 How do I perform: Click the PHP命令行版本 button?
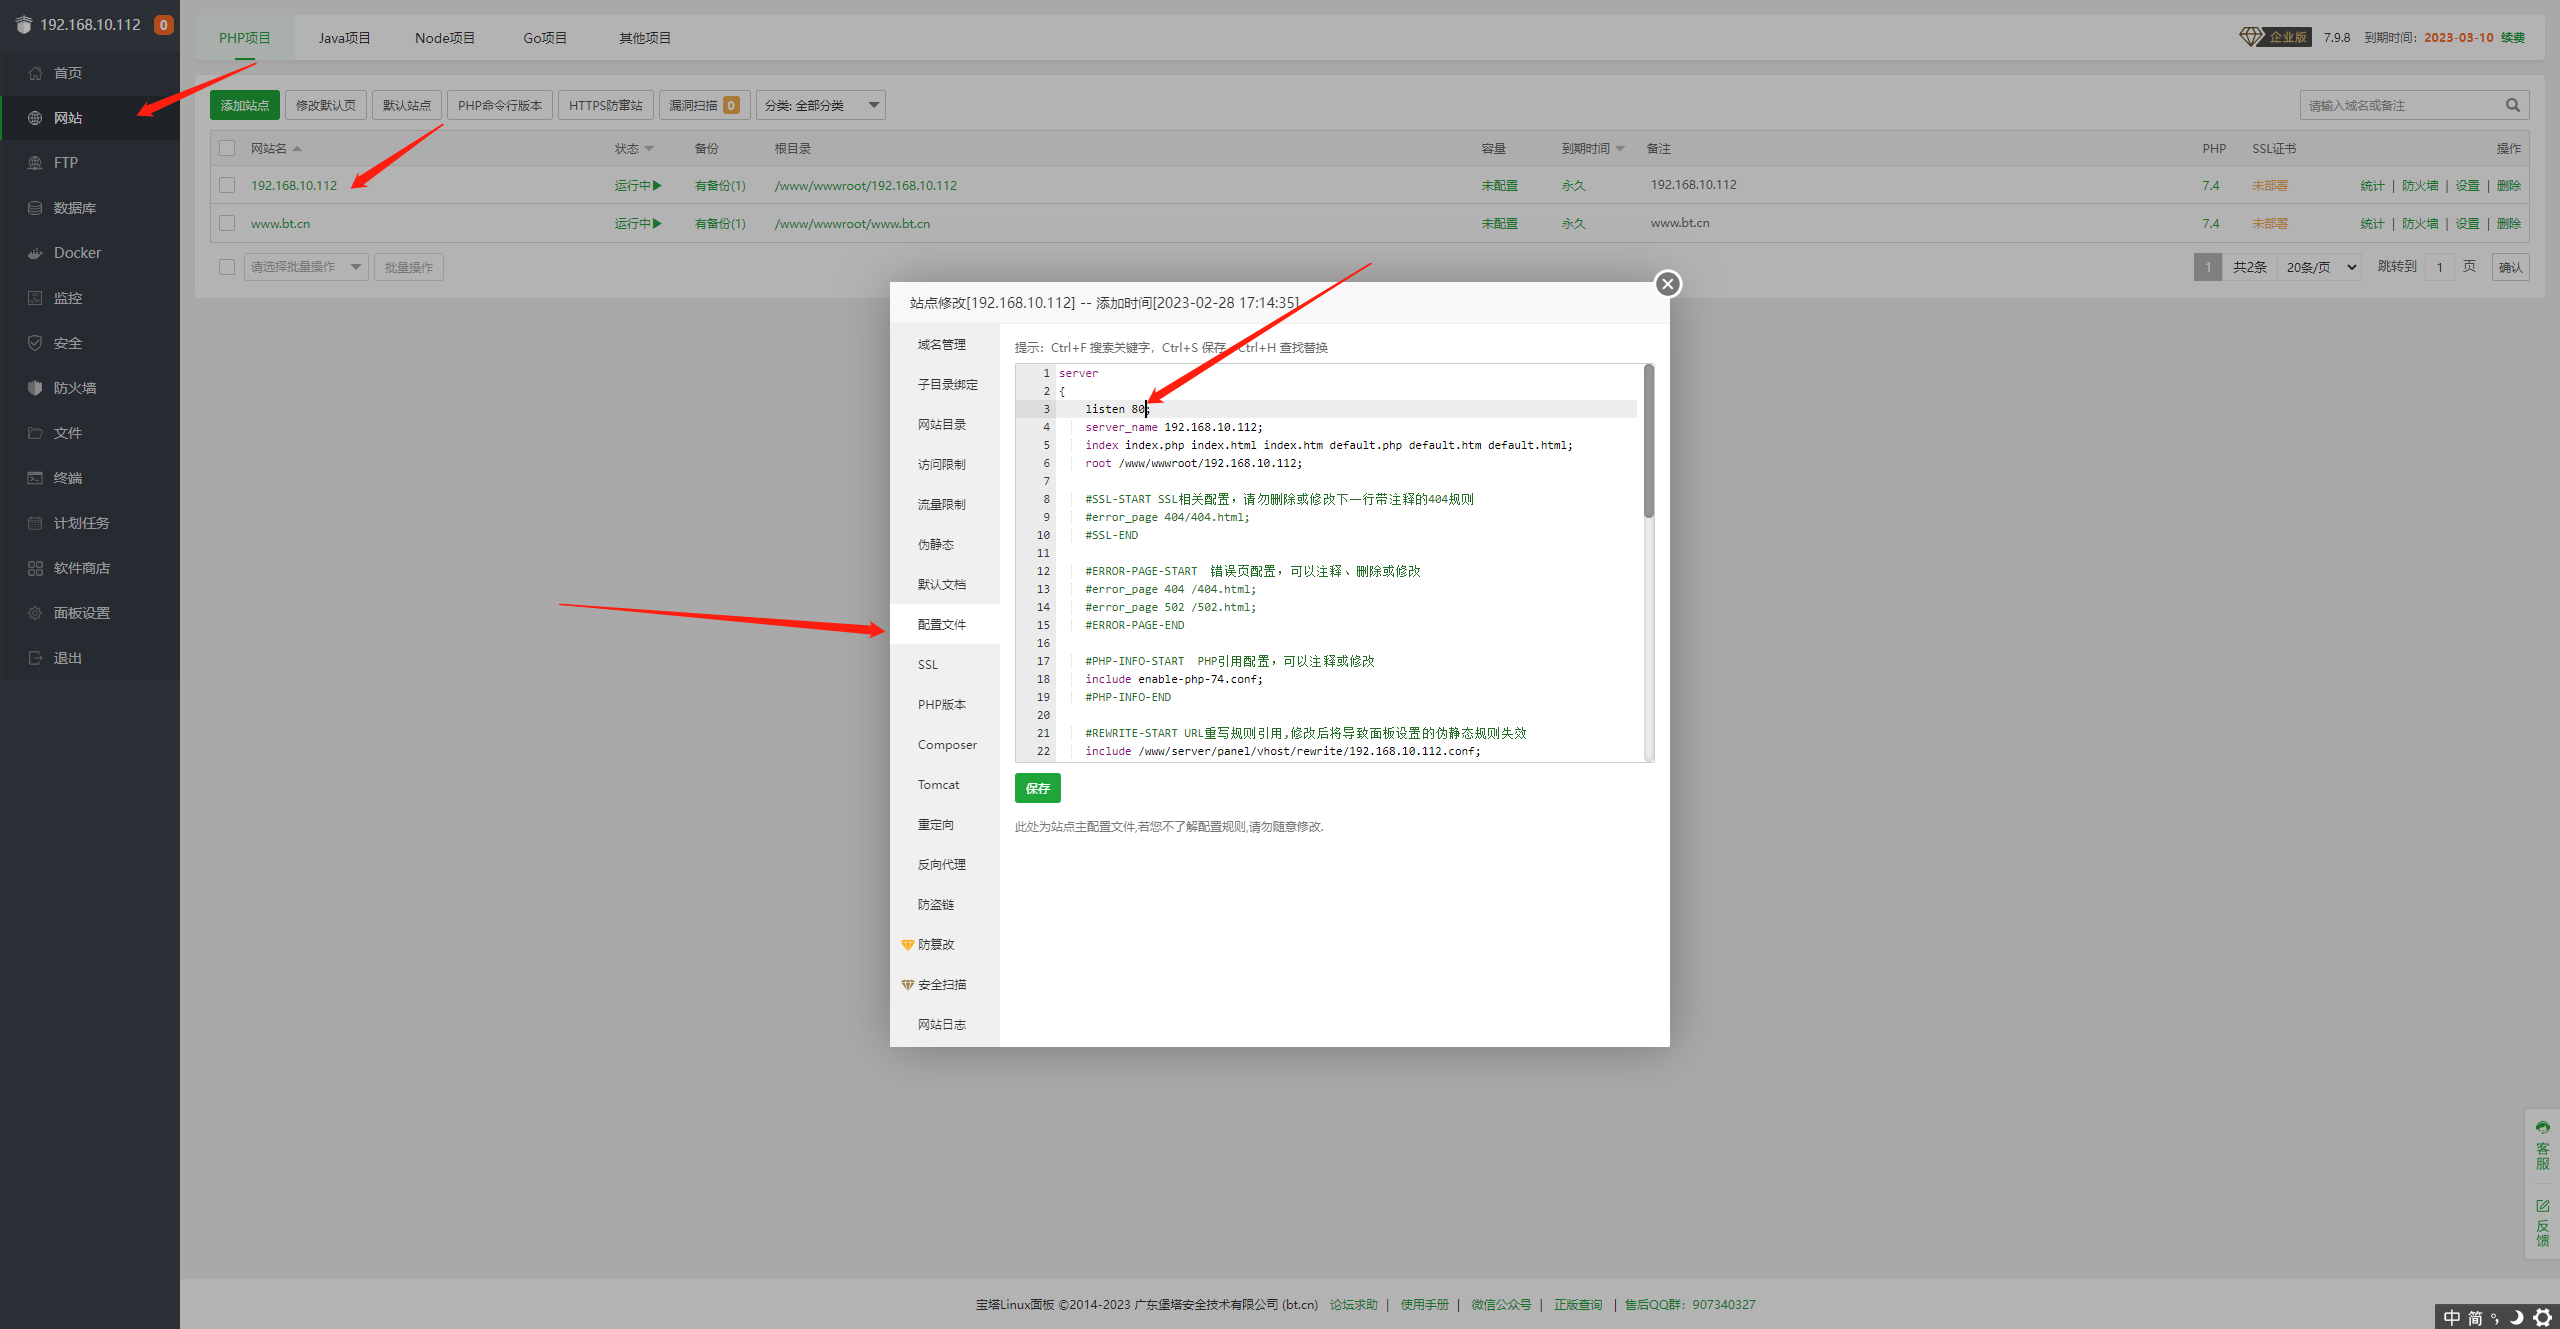click(500, 105)
